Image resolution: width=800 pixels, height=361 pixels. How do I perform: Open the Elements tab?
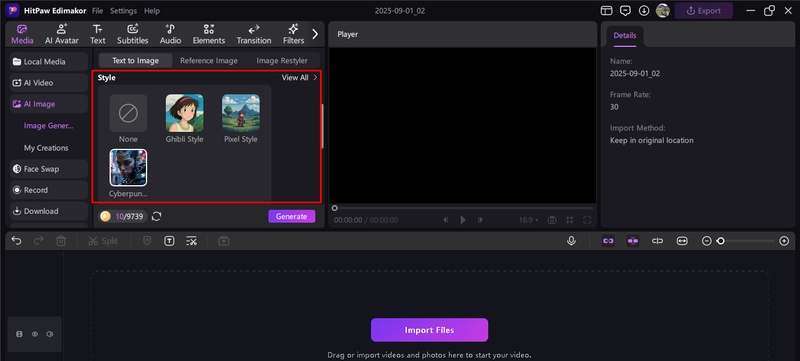pyautogui.click(x=209, y=34)
